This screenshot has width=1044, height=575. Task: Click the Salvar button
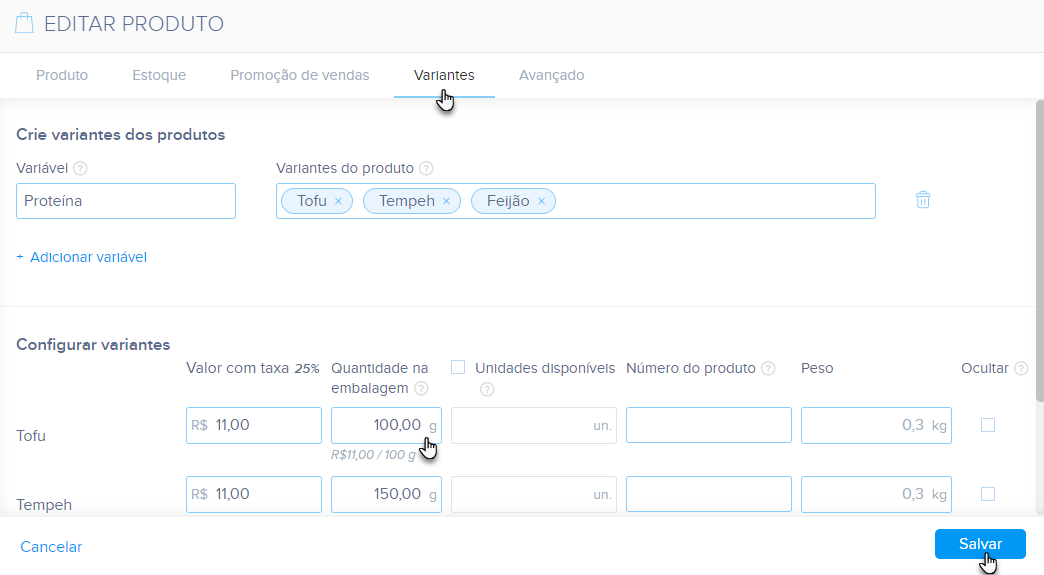(x=980, y=544)
